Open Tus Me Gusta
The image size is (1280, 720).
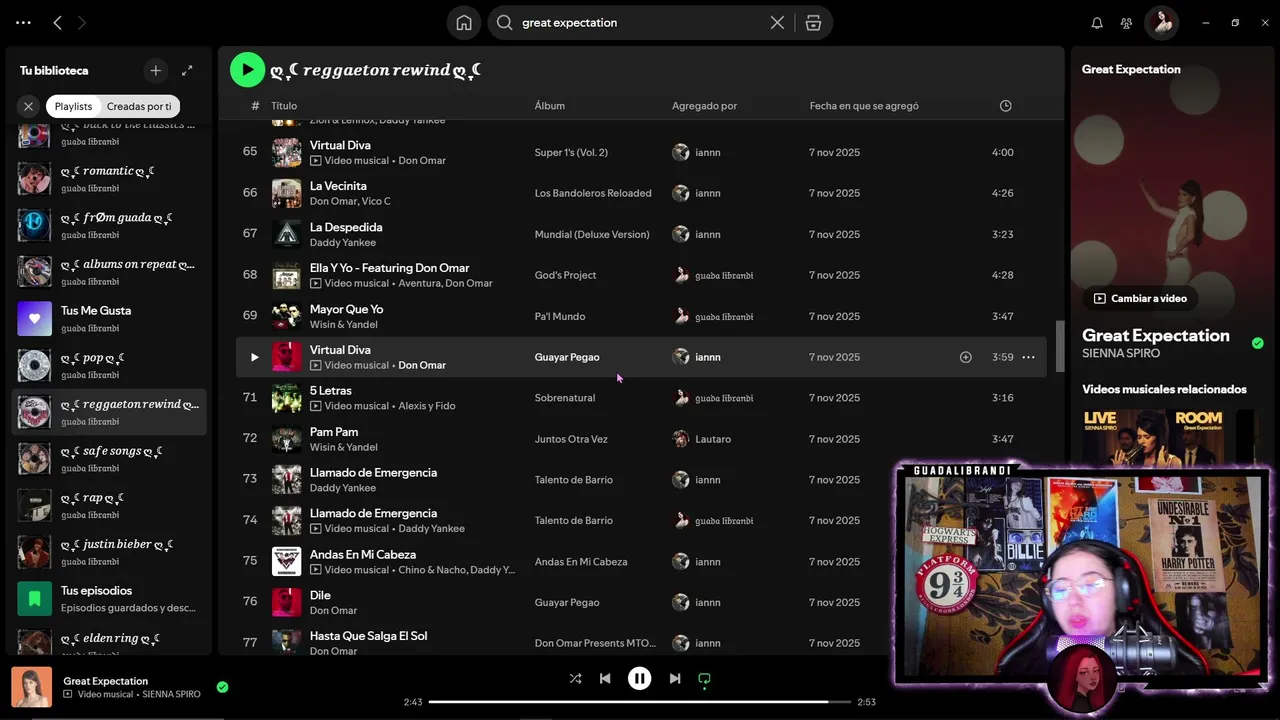click(109, 318)
